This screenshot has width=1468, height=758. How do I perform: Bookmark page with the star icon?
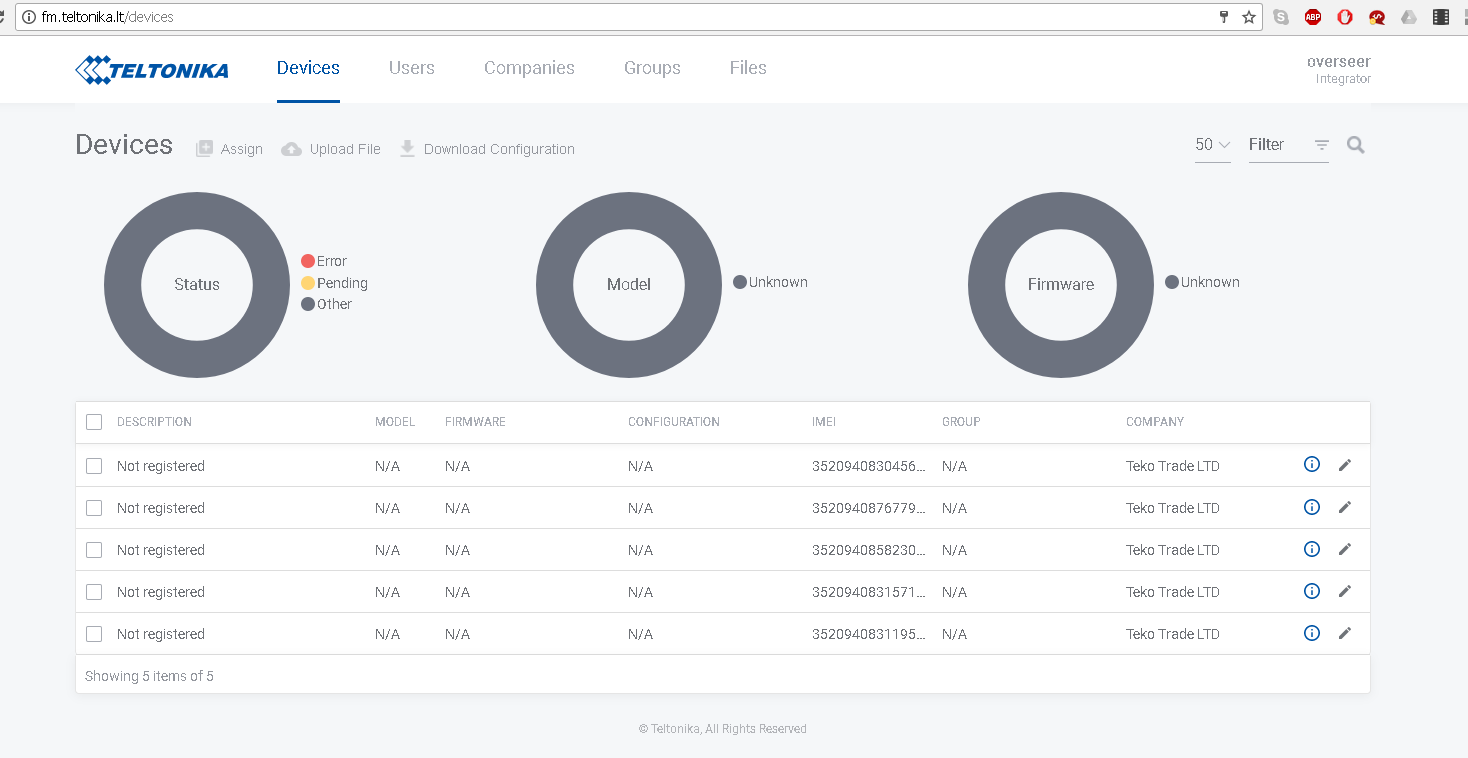(x=1249, y=17)
